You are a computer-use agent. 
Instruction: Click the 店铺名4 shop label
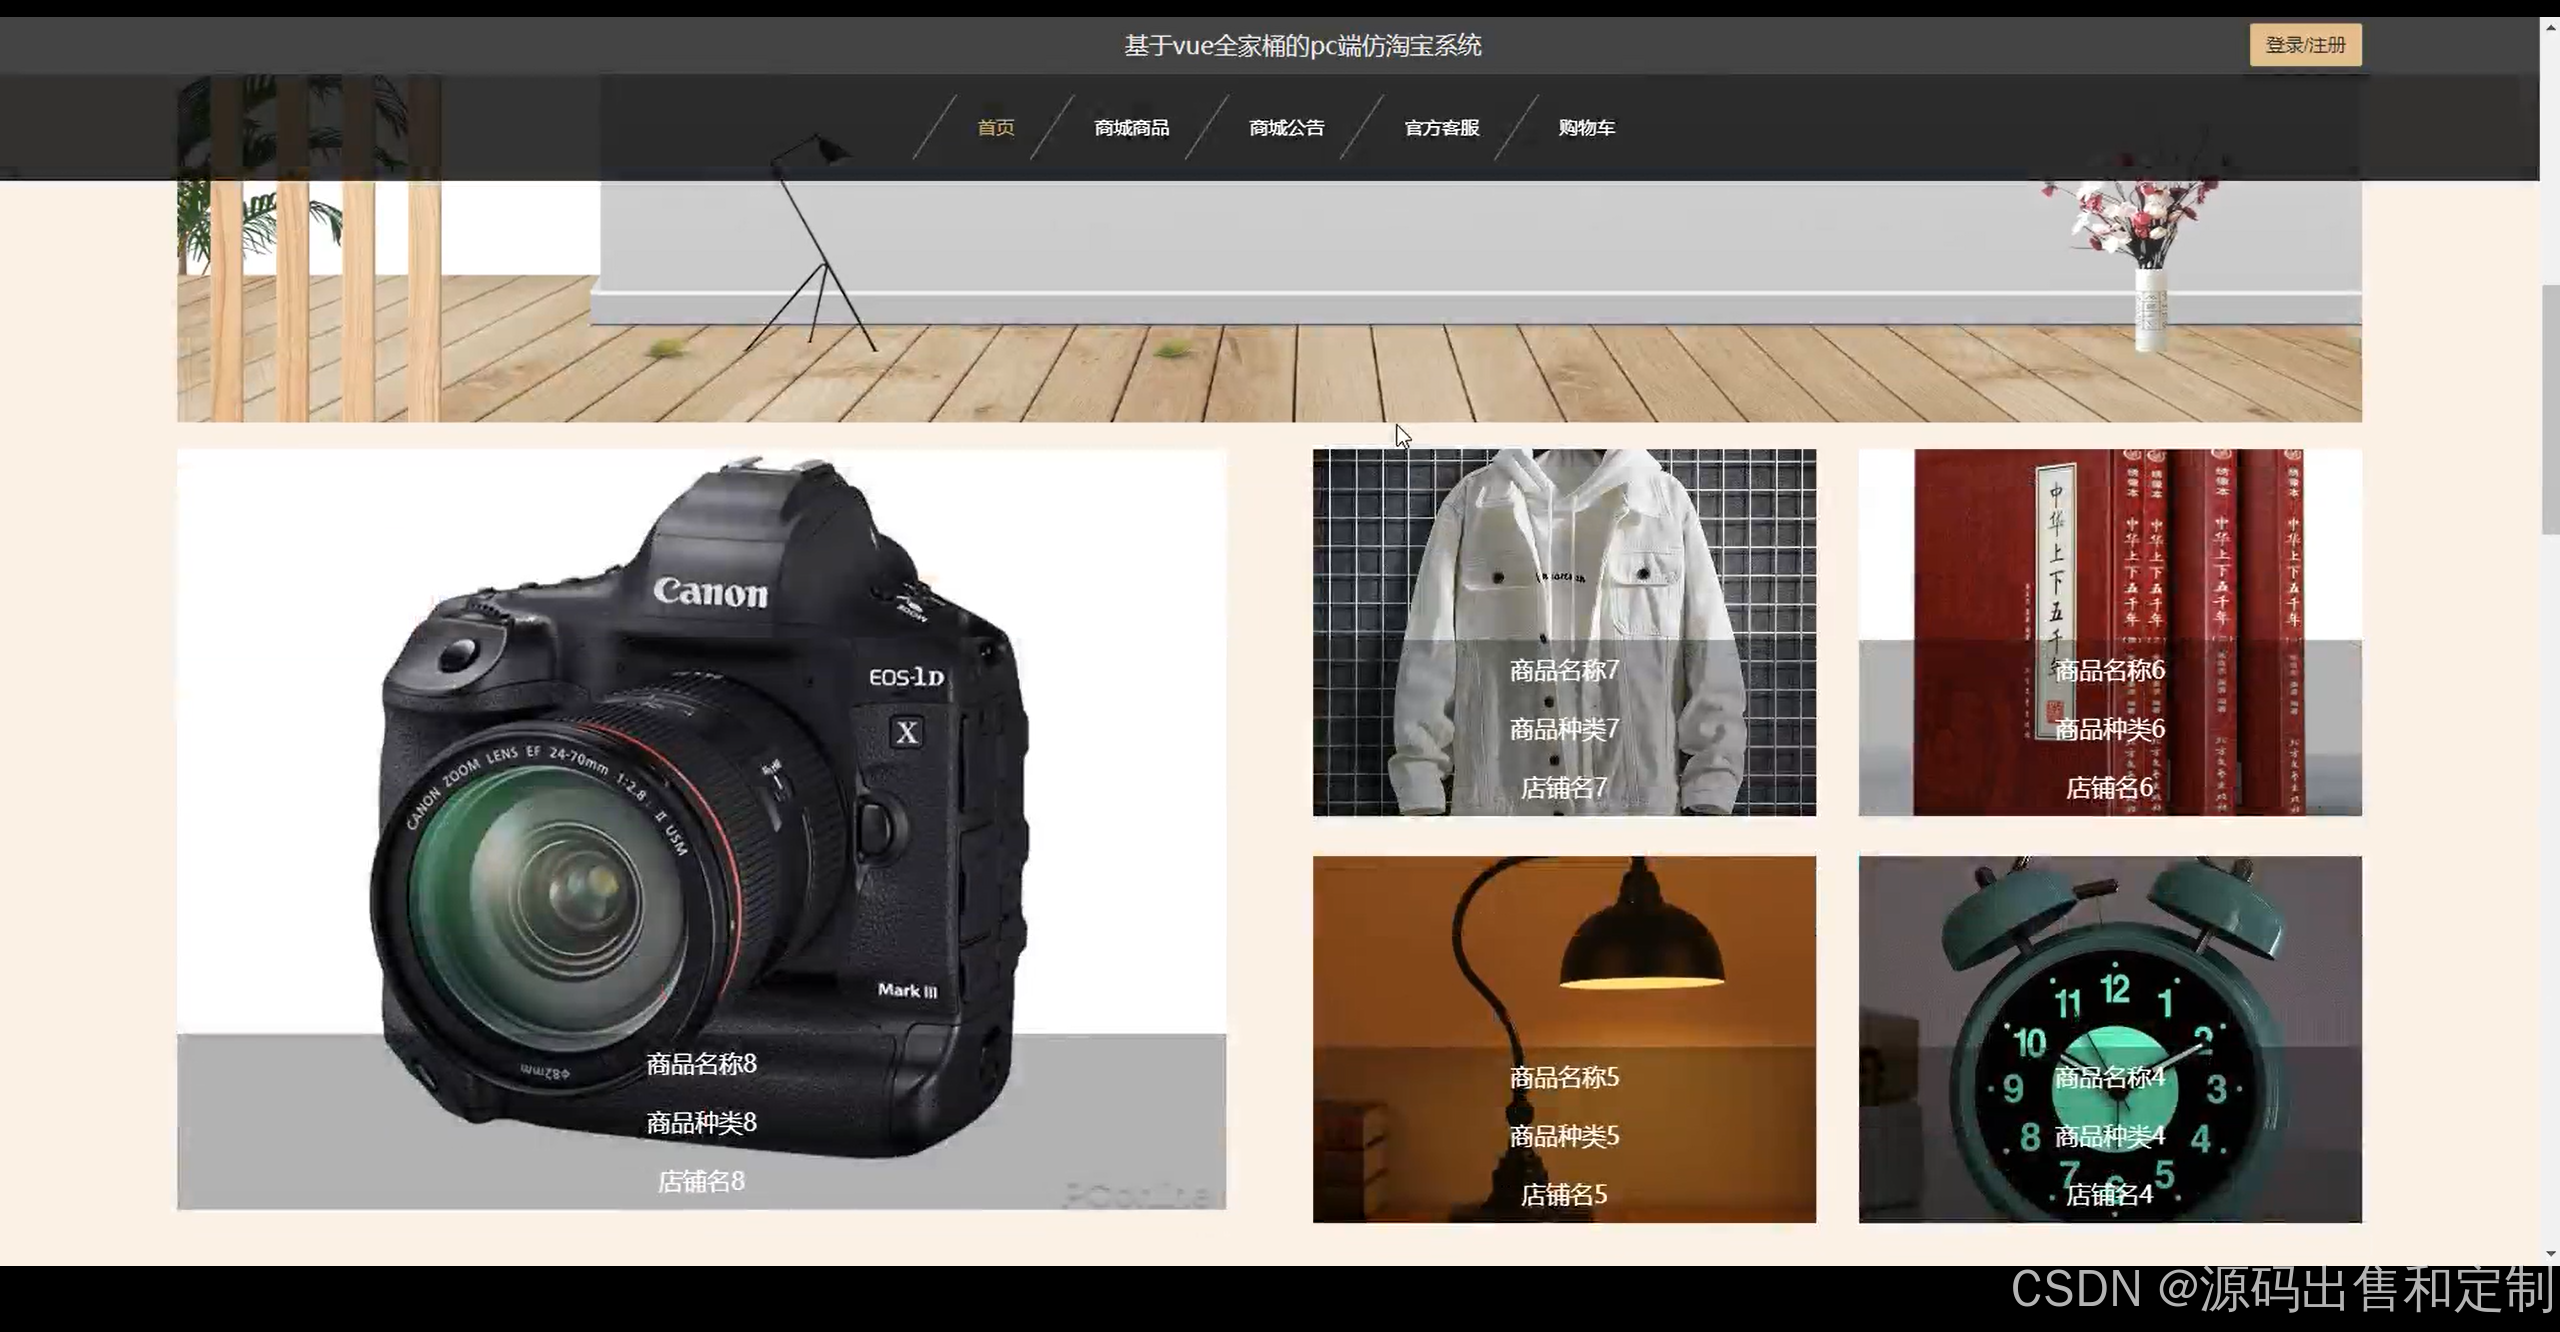click(2109, 1194)
